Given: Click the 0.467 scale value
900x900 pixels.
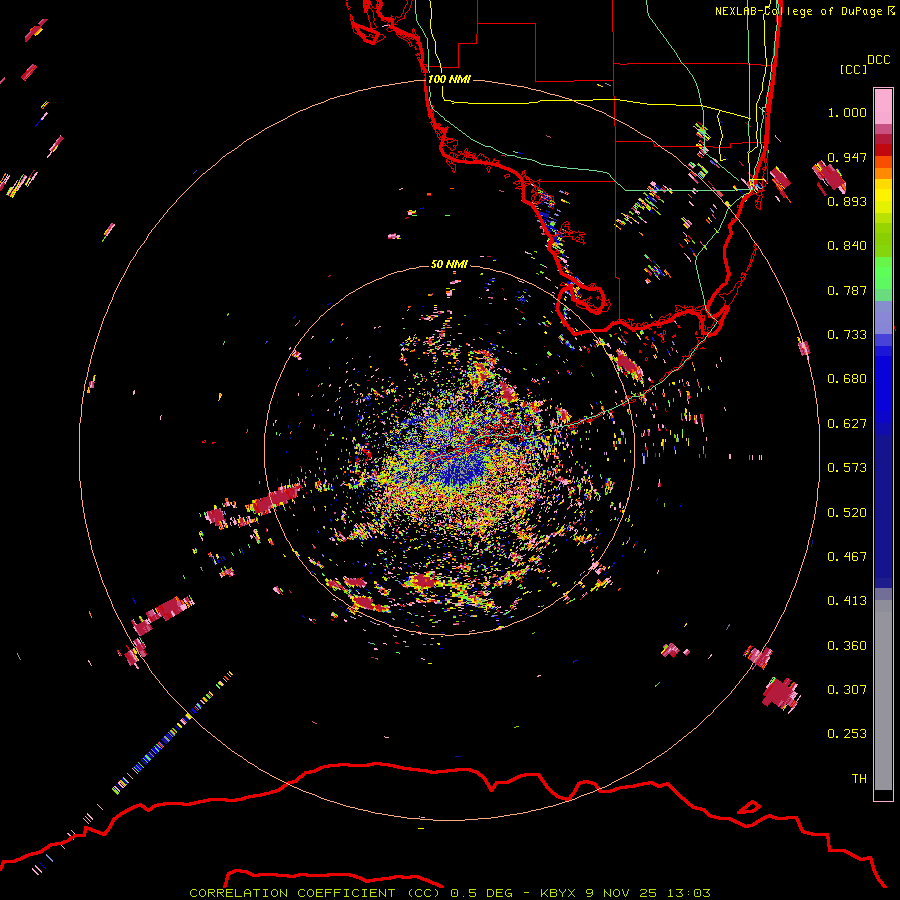Looking at the screenshot, I should click(847, 557).
